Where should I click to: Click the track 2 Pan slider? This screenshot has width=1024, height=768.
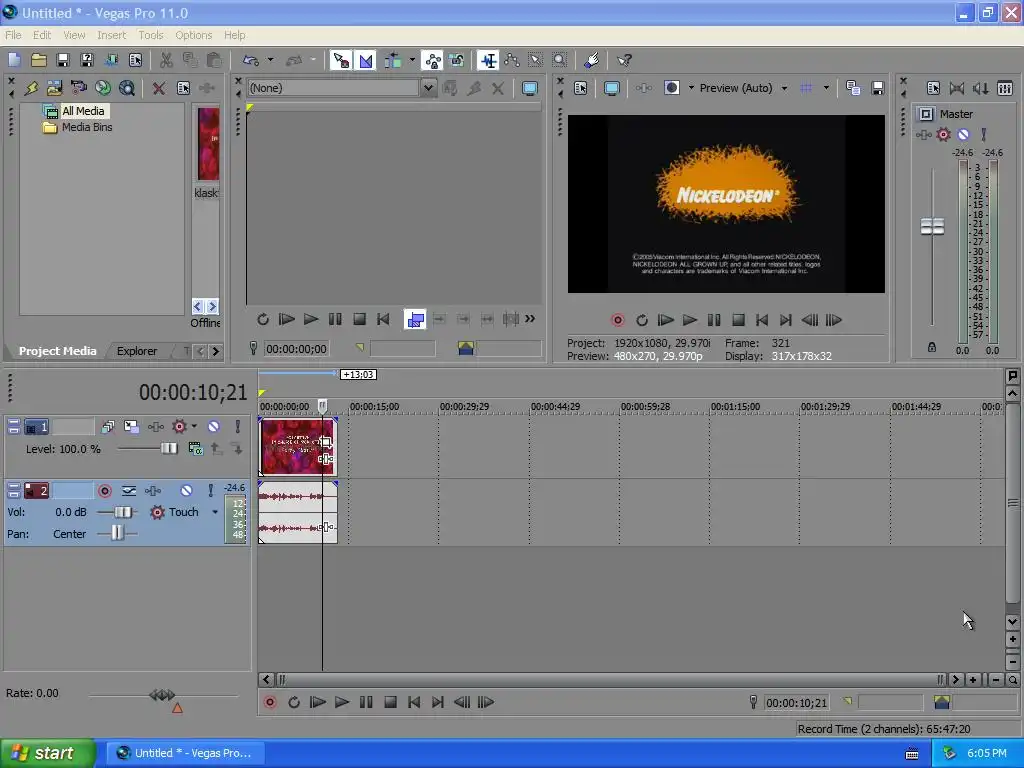pyautogui.click(x=117, y=534)
